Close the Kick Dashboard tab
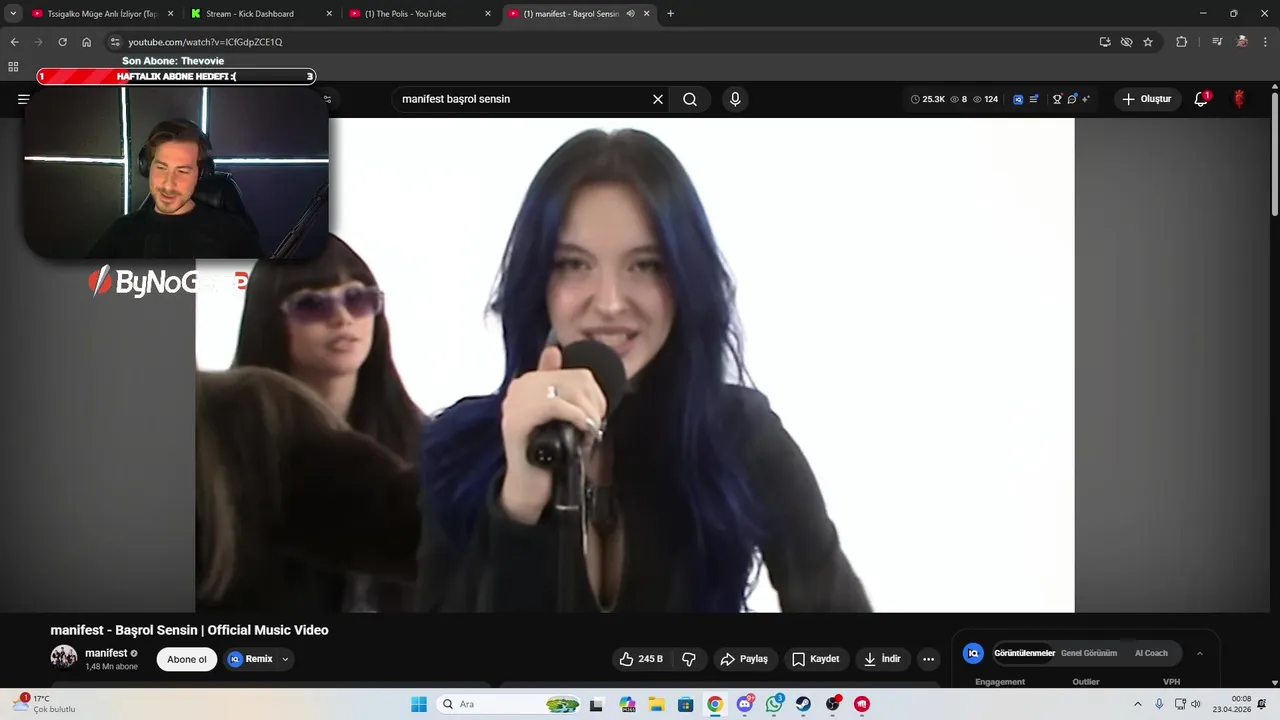This screenshot has height=720, width=1280. click(x=329, y=14)
